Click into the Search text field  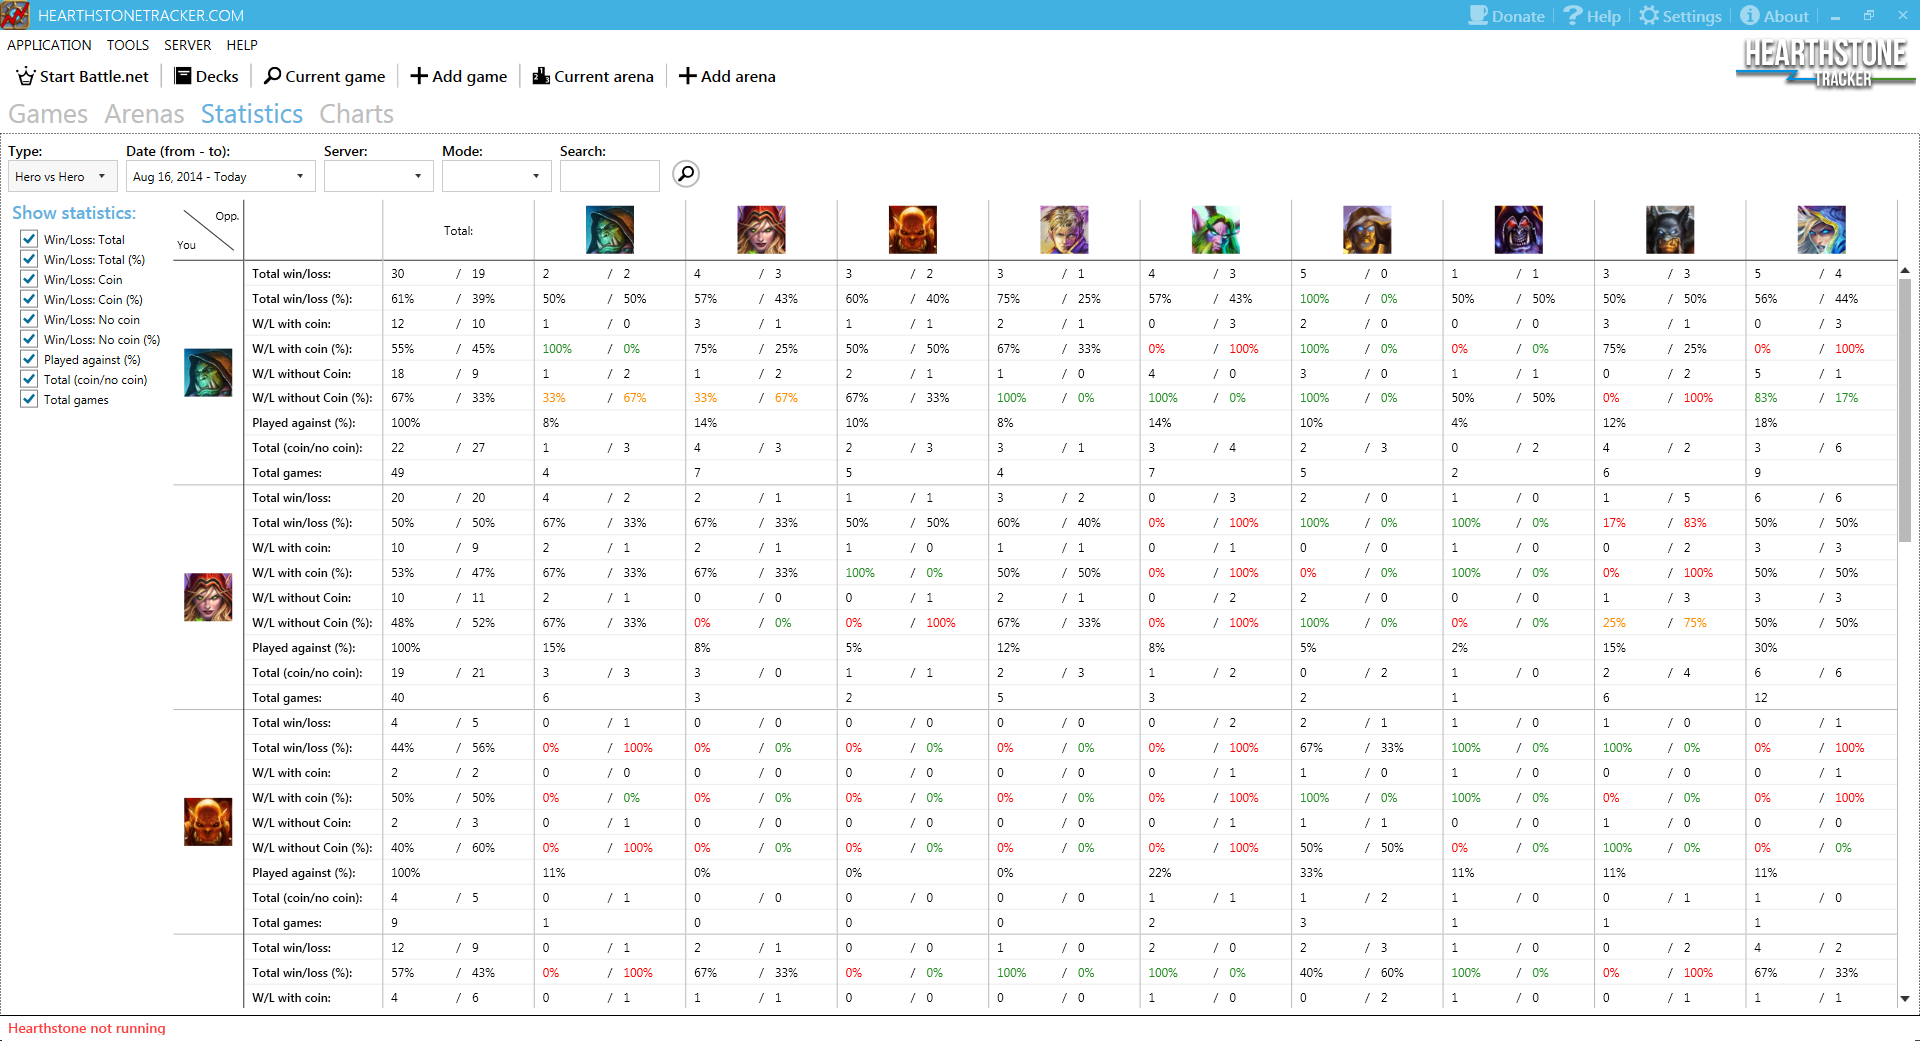[x=609, y=177]
